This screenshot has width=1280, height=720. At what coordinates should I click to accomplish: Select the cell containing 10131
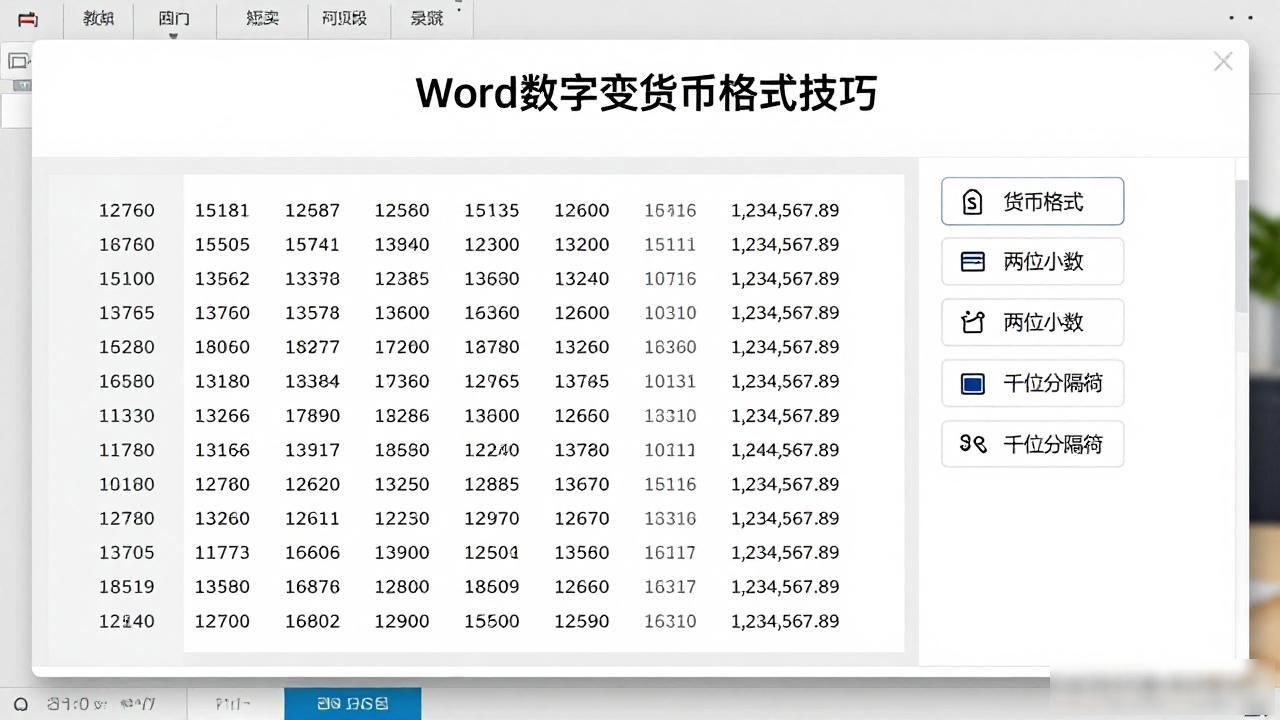670,381
